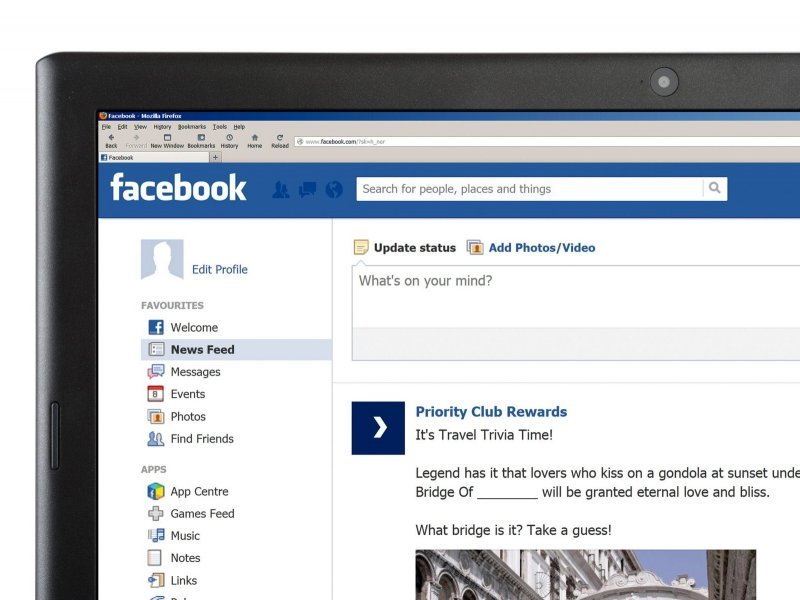Screen dimensions: 800x600
Task: Click the Games Feed icon
Action: pos(156,513)
